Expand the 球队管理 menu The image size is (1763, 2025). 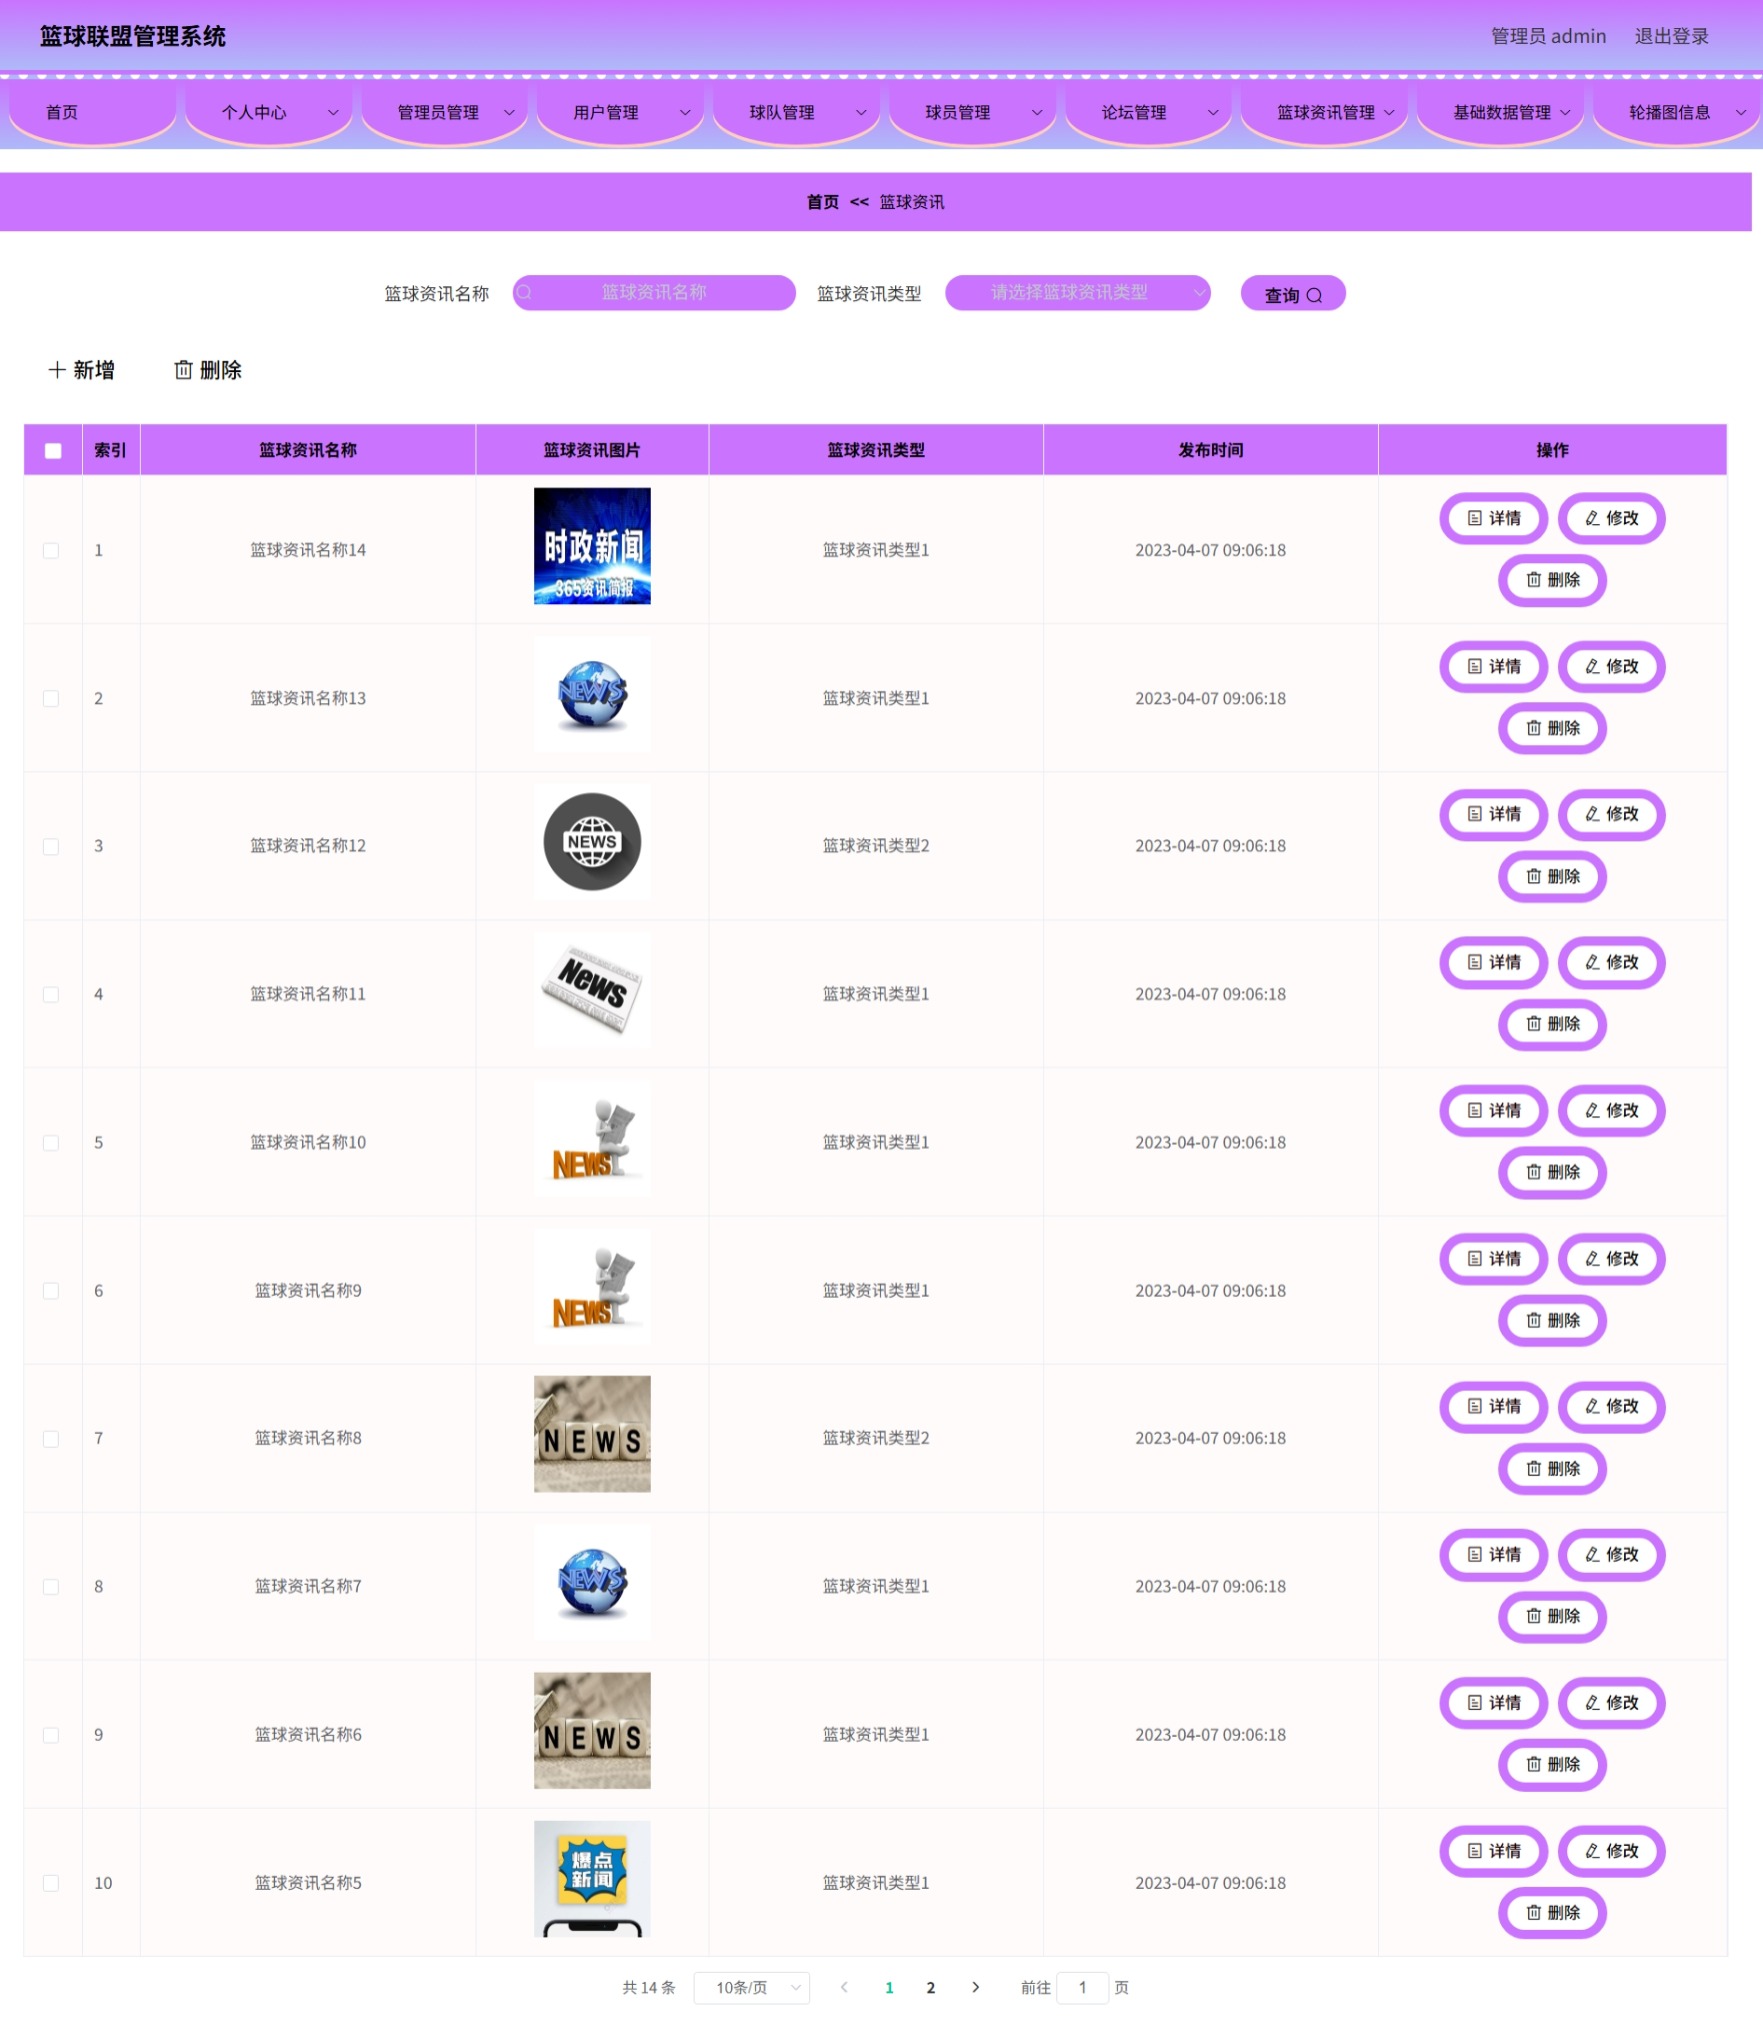pos(796,112)
